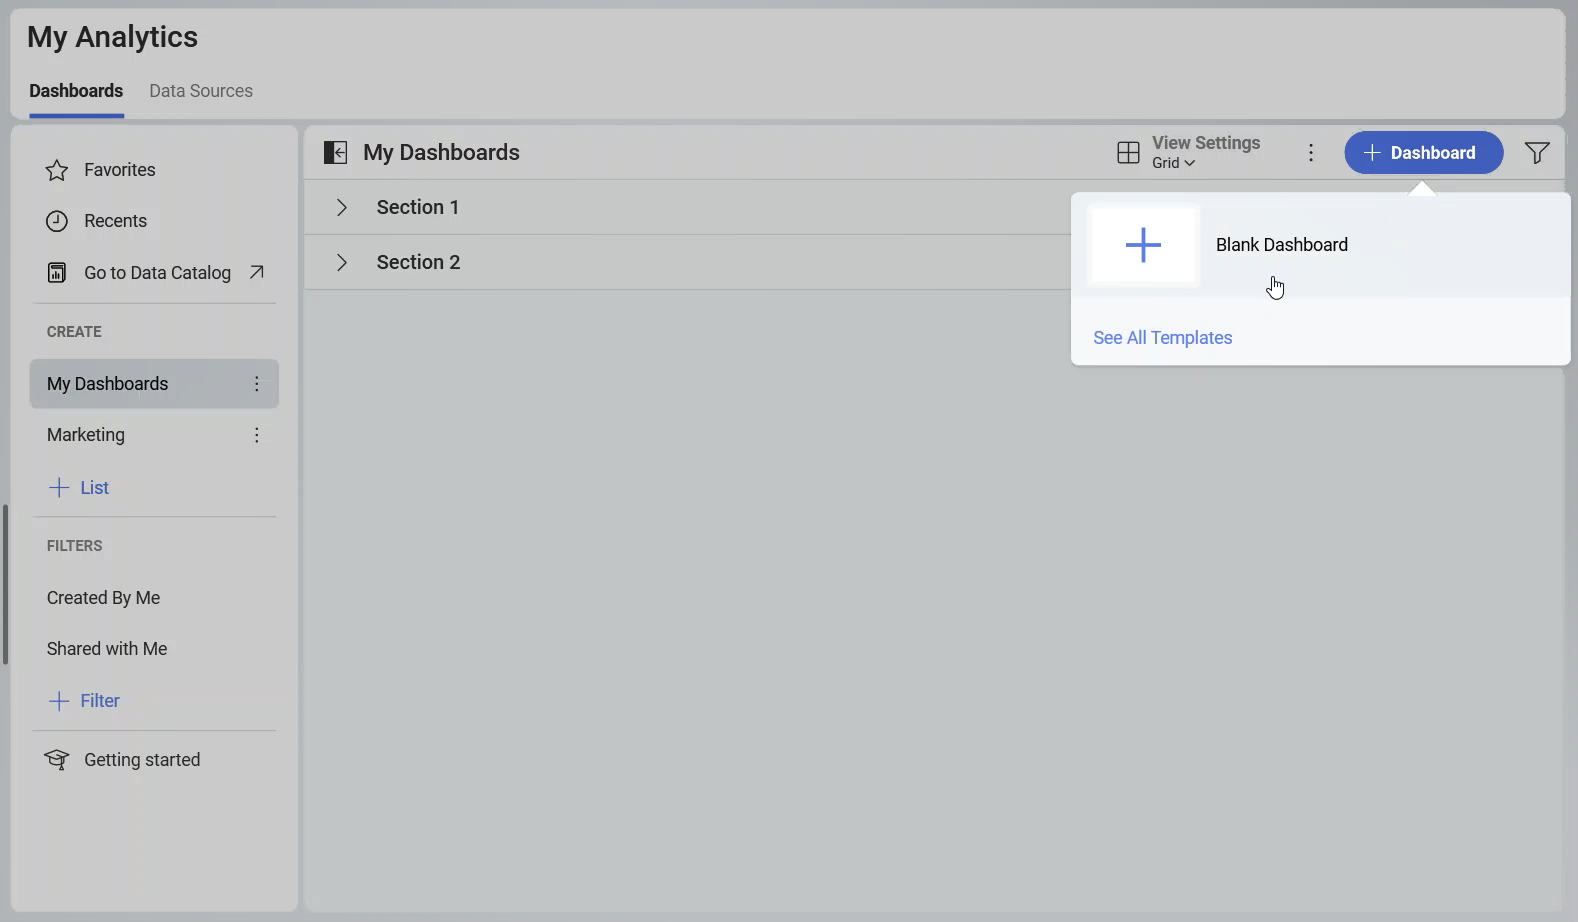Select Shared with Me filter
Image resolution: width=1578 pixels, height=922 pixels.
(107, 649)
